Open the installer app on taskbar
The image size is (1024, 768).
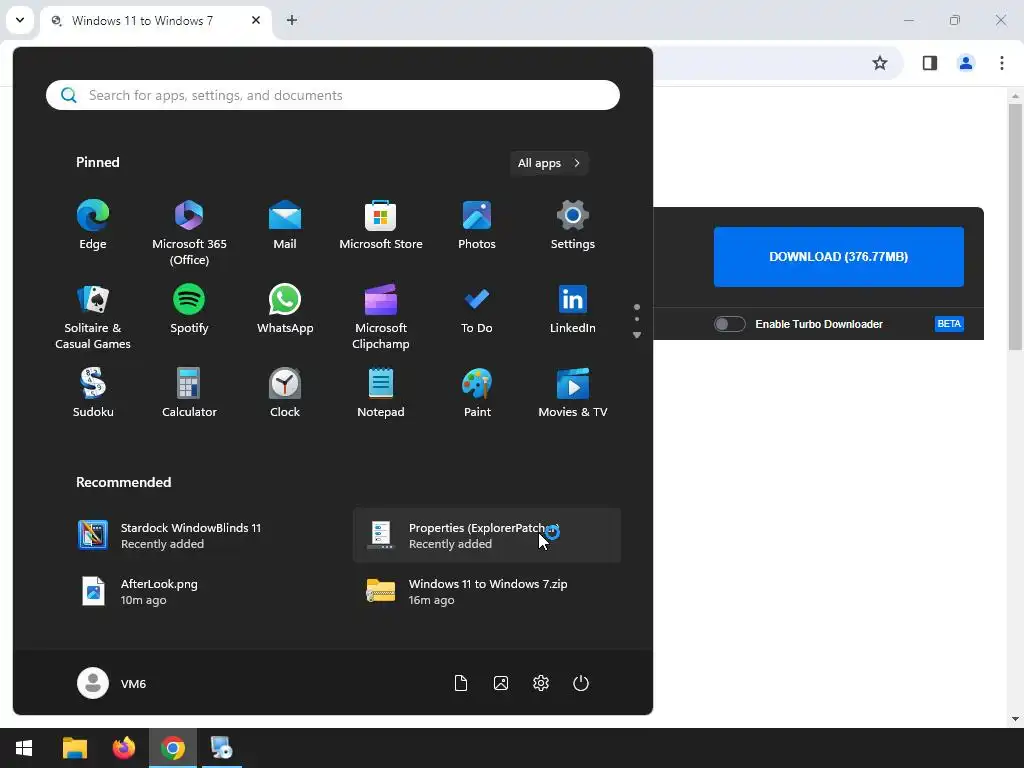[221, 748]
